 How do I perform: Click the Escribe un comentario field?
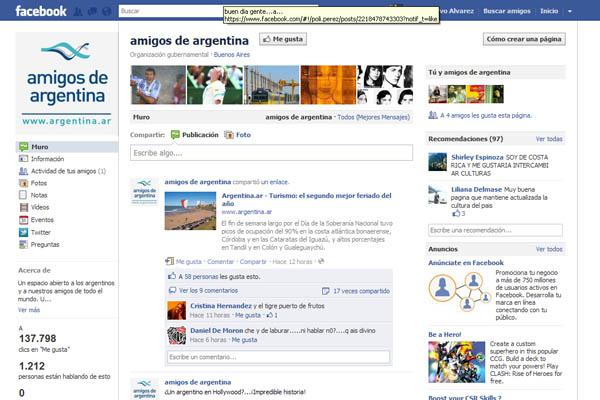[x=278, y=357]
